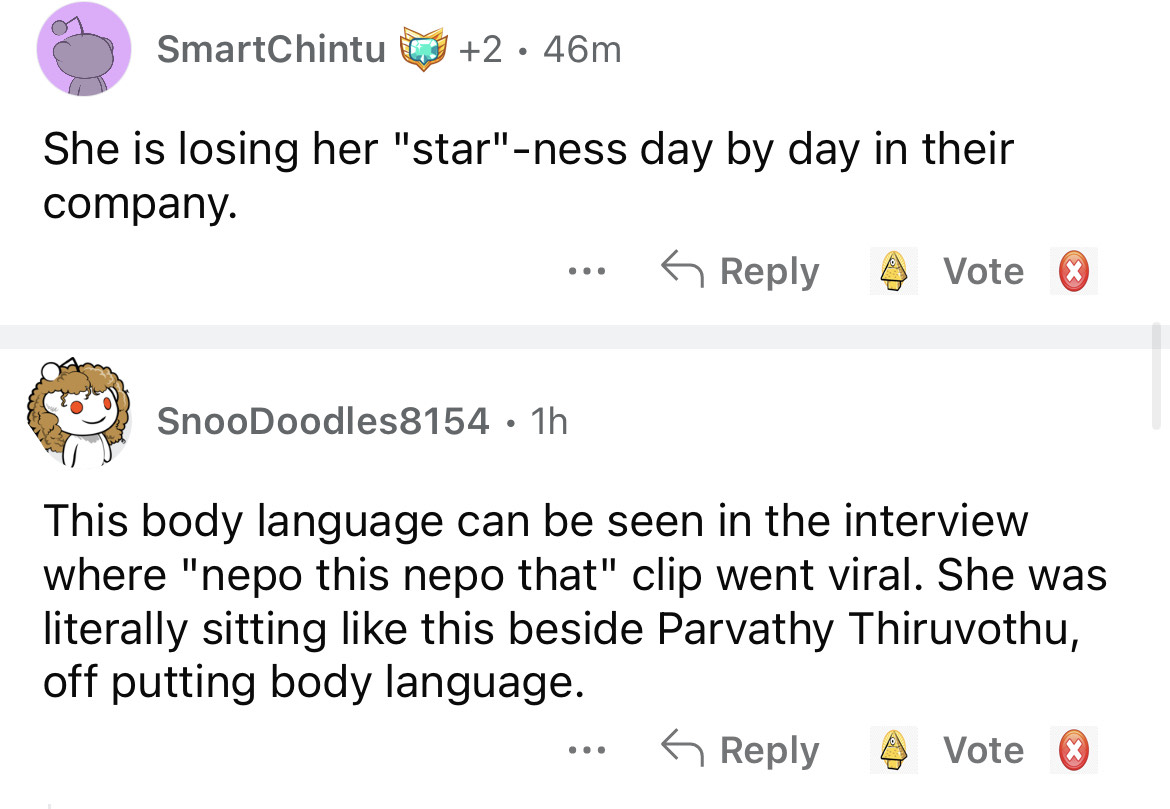Screen dimensions: 1170x809
Task: Click the 46m timestamp on SmartChintu's comment
Action: 580,48
